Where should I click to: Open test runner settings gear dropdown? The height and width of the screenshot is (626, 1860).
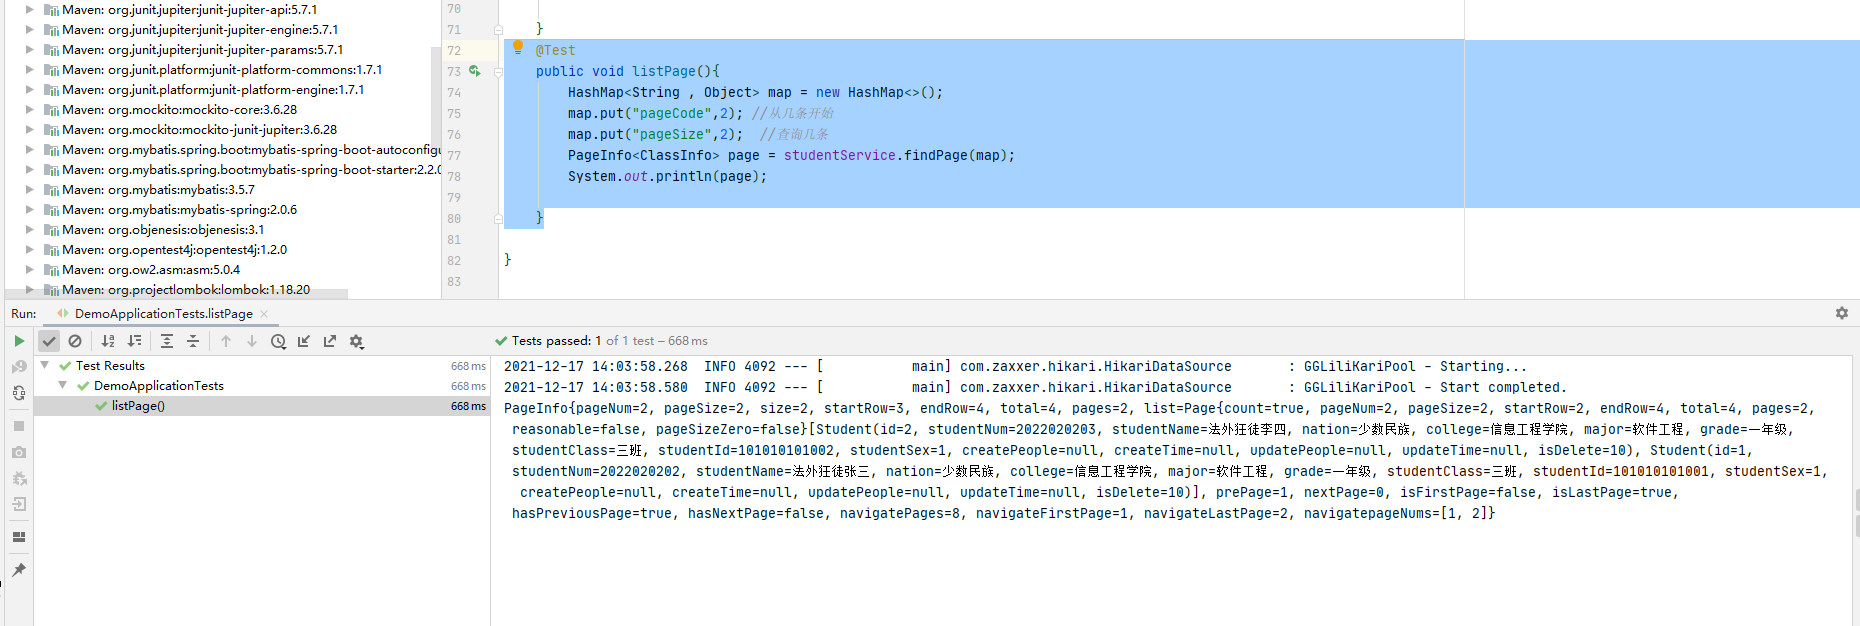[357, 341]
